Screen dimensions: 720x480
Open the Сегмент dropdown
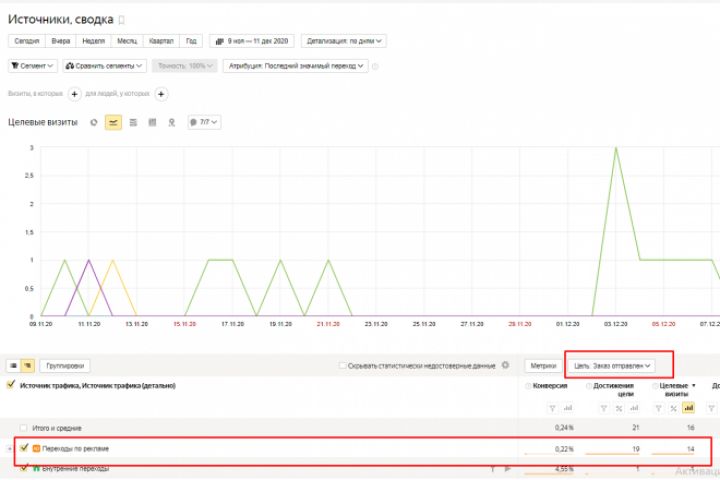(x=33, y=66)
